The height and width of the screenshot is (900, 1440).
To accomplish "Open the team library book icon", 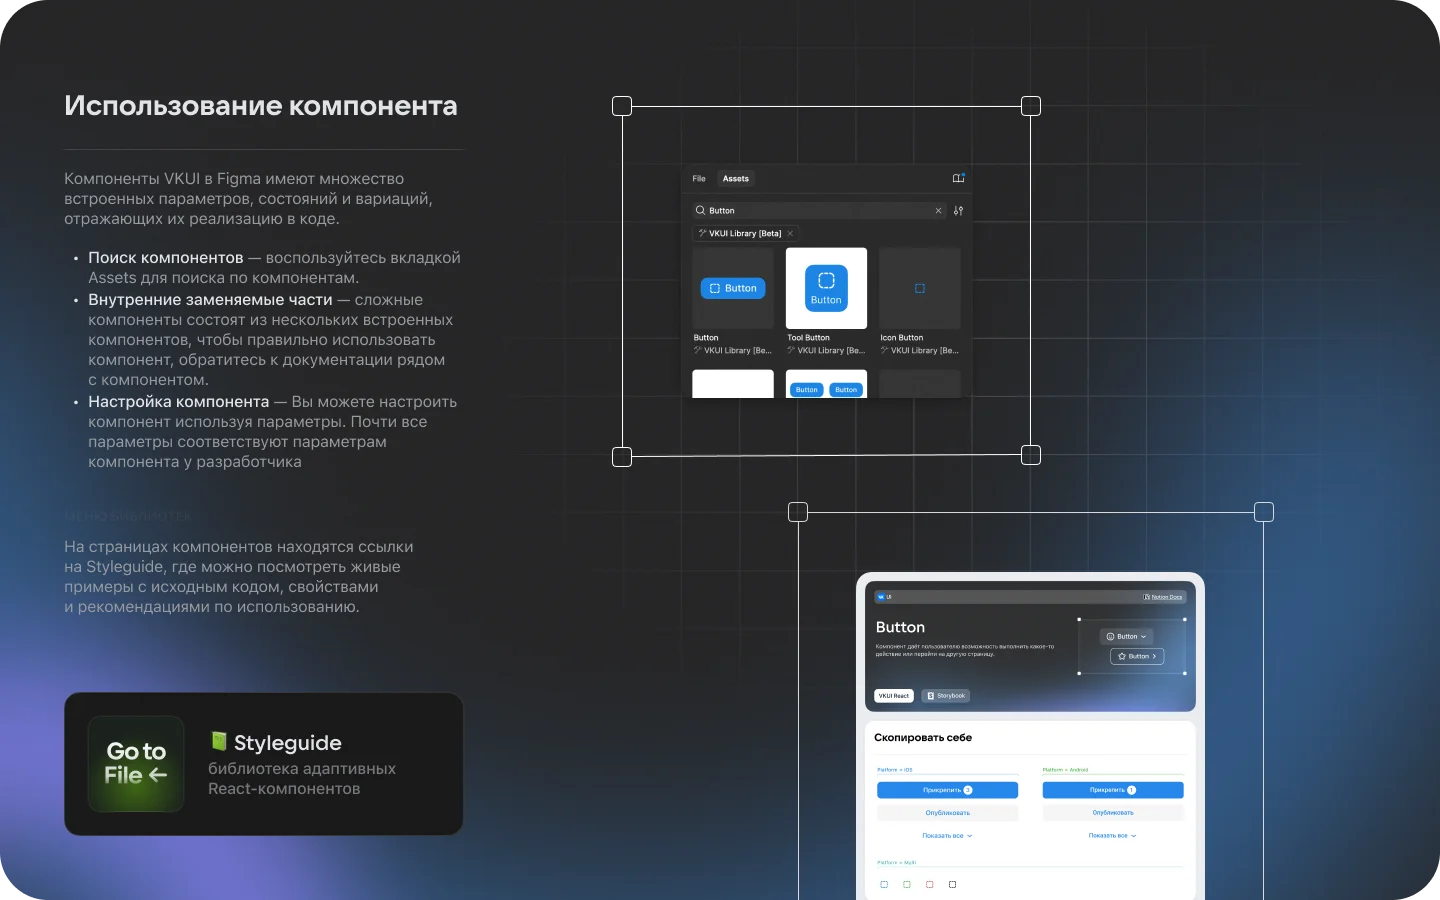I will click(x=959, y=178).
